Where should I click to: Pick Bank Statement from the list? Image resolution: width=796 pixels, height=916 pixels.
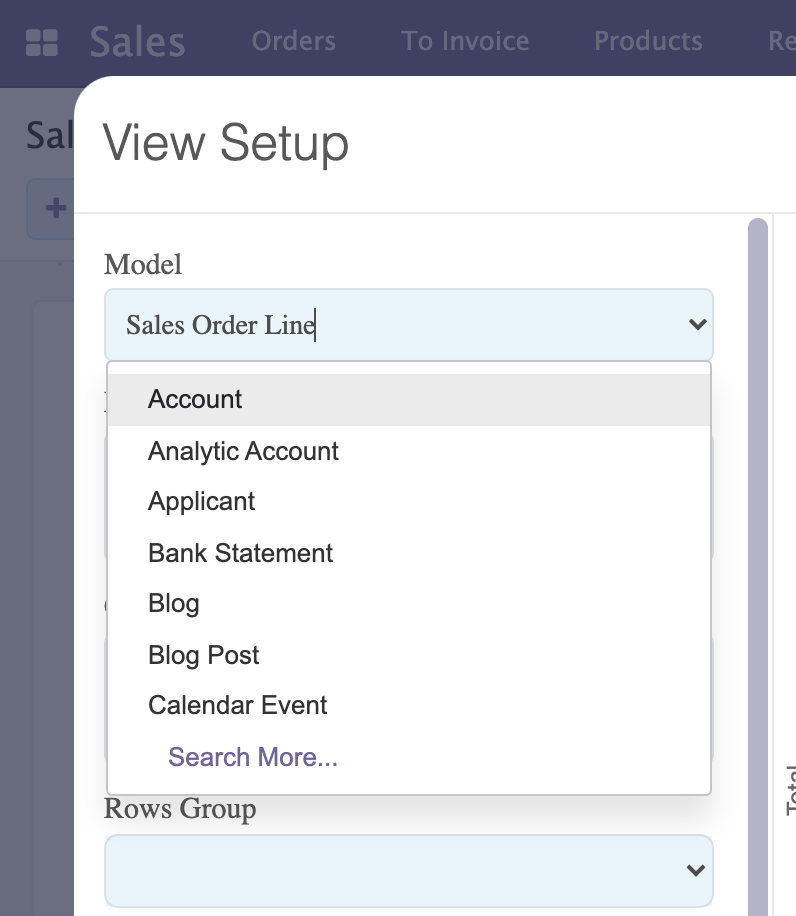coord(409,553)
